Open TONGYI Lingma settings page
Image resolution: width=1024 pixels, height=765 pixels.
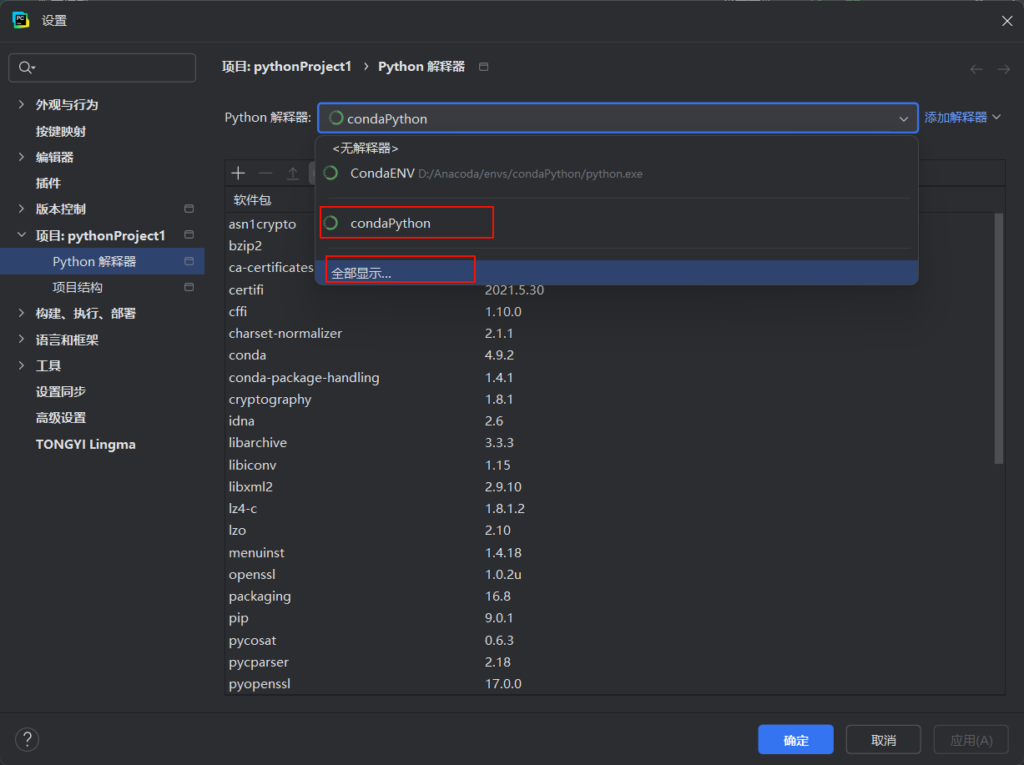[86, 444]
